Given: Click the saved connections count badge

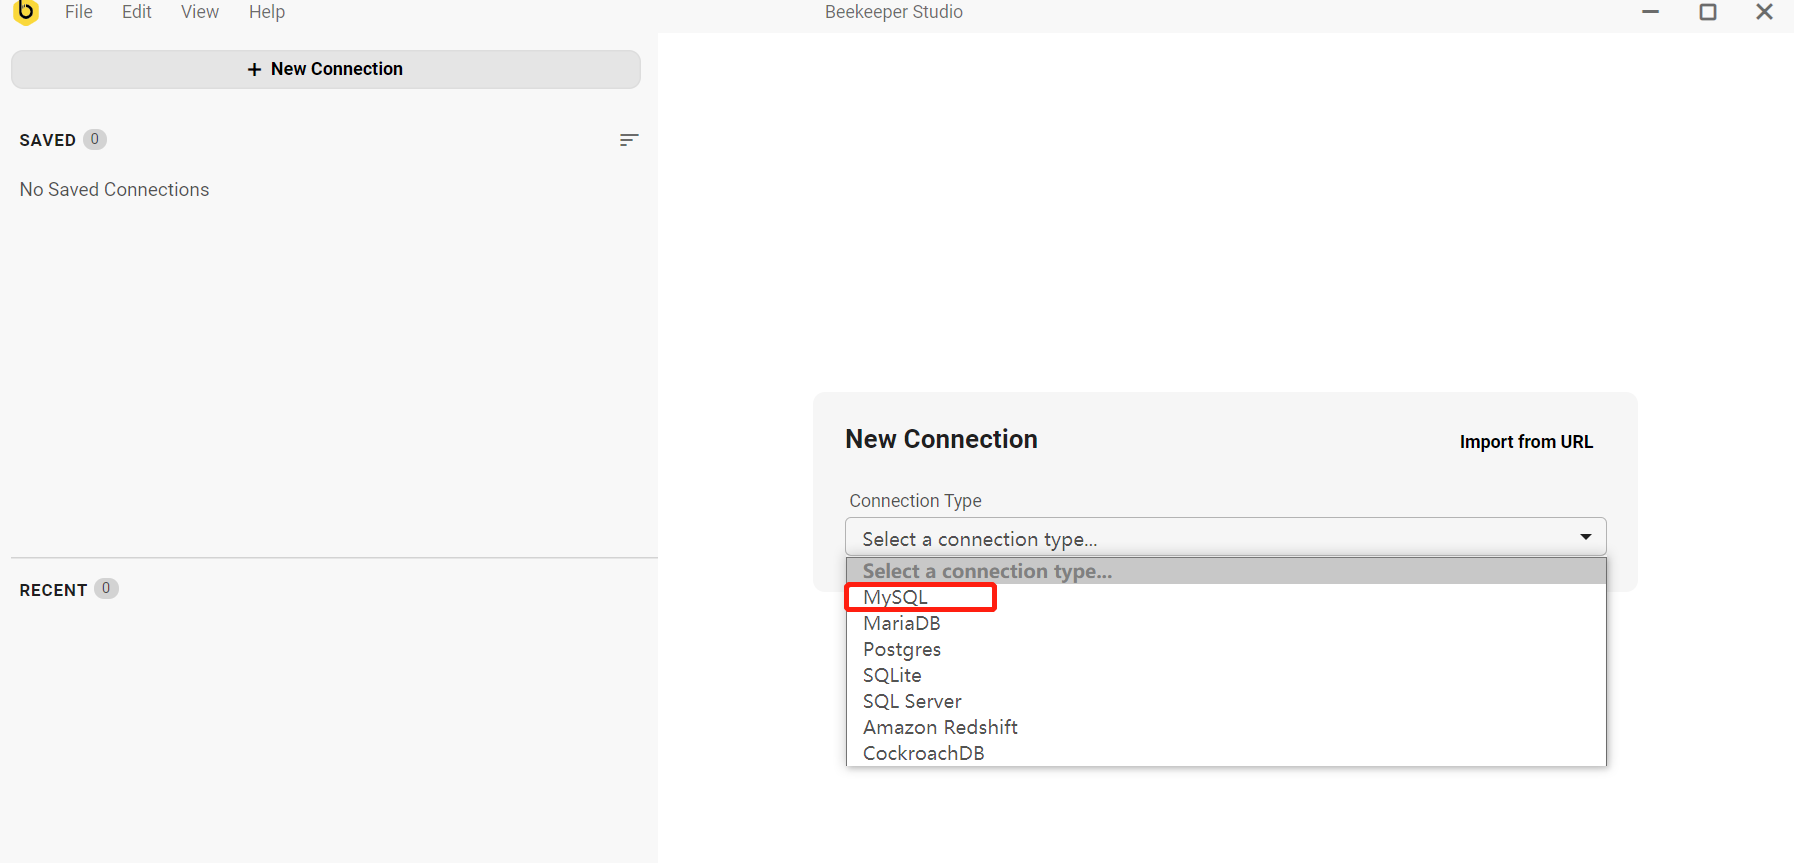Looking at the screenshot, I should tap(95, 139).
